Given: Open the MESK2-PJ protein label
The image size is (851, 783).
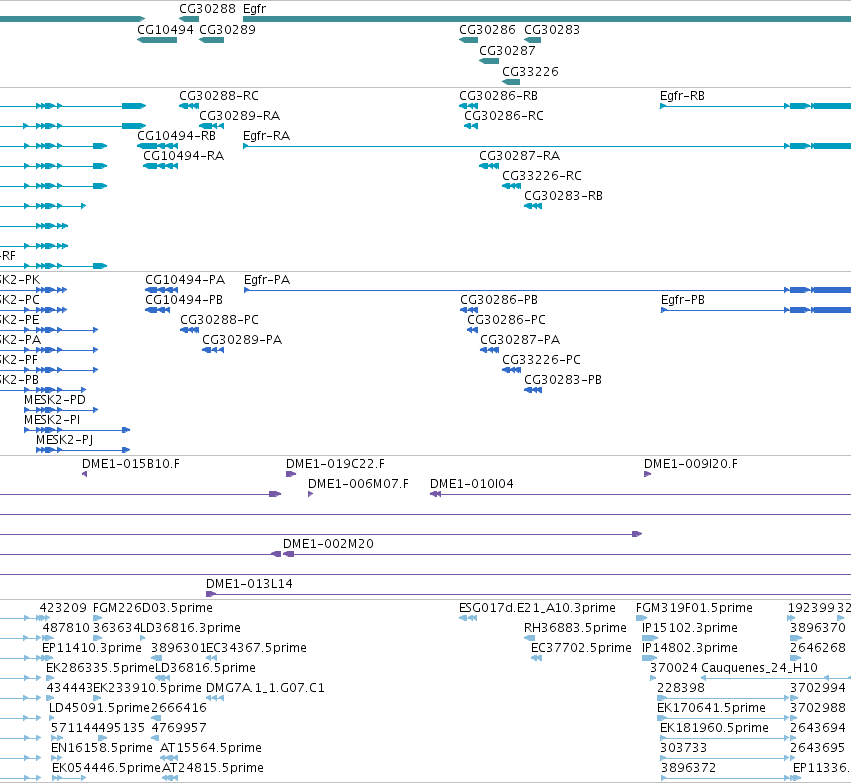Looking at the screenshot, I should (65, 441).
